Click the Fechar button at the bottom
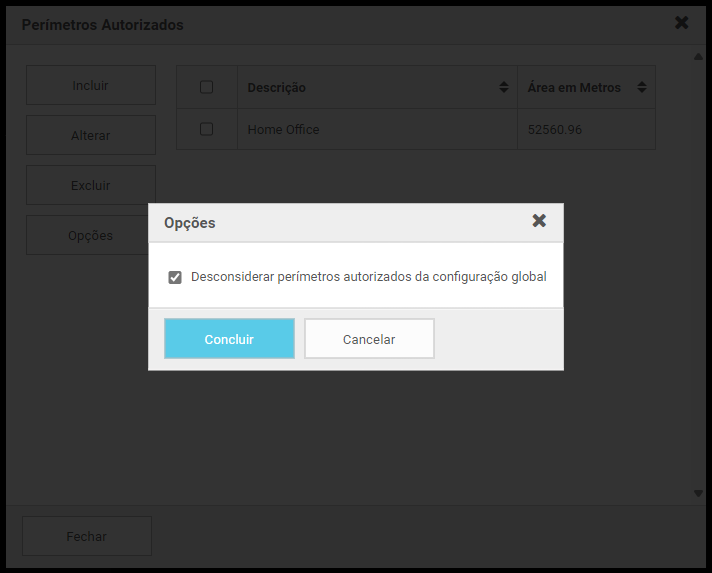The image size is (712, 573). tap(87, 537)
